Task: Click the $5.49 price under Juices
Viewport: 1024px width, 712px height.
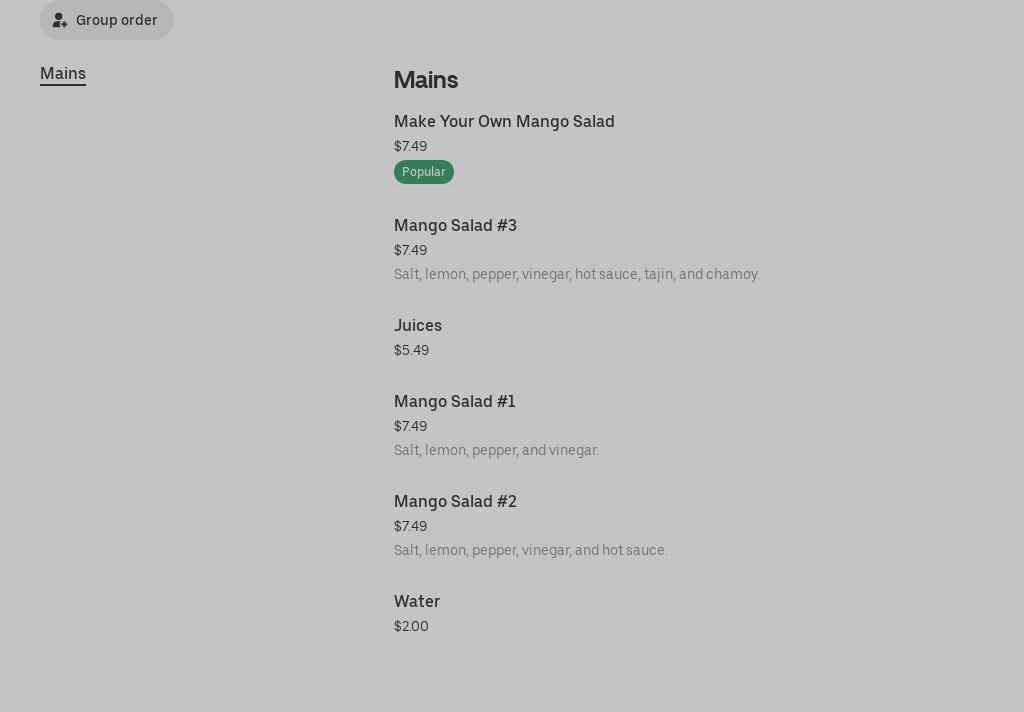Action: point(411,350)
